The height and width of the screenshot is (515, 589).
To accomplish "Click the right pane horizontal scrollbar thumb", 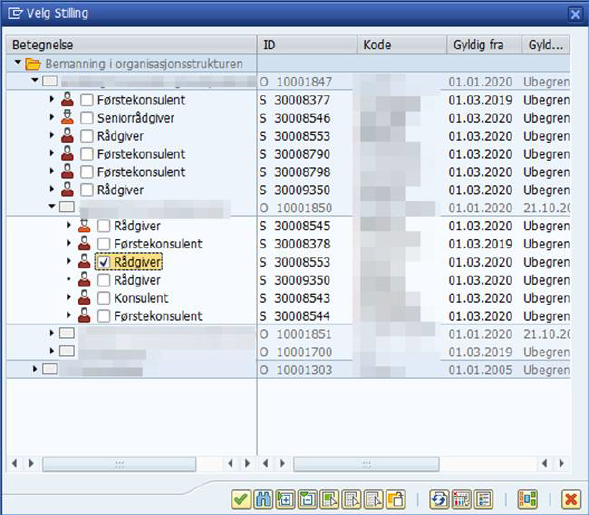I will click(x=366, y=464).
